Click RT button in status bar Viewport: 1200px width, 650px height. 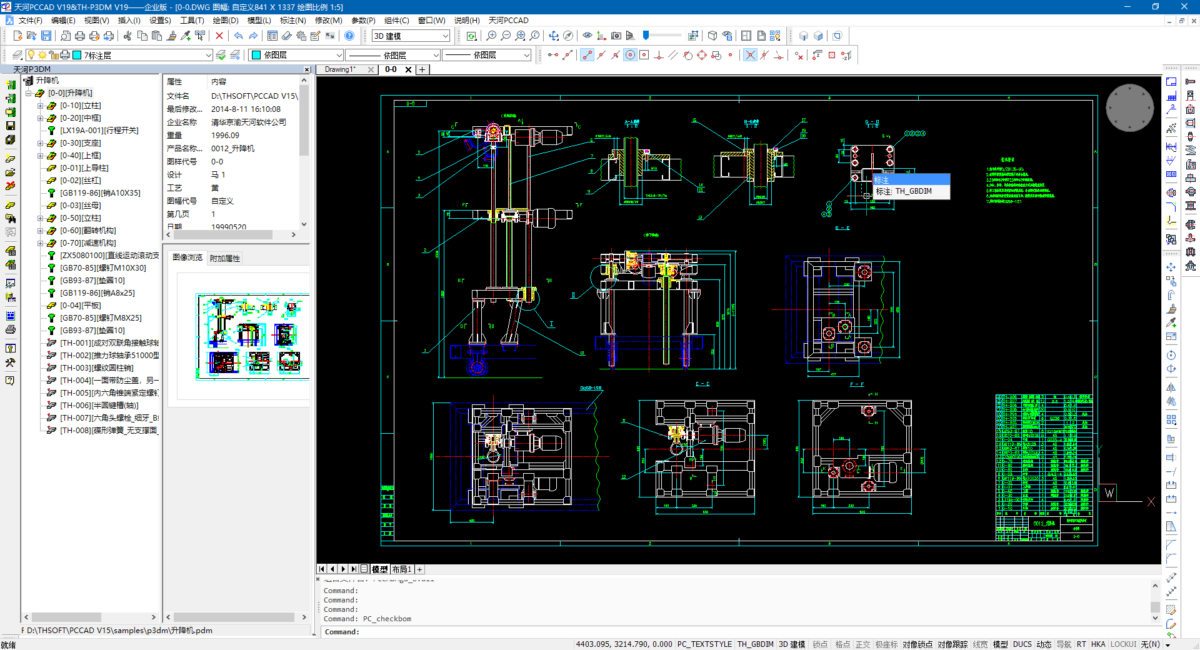pyautogui.click(x=1081, y=644)
